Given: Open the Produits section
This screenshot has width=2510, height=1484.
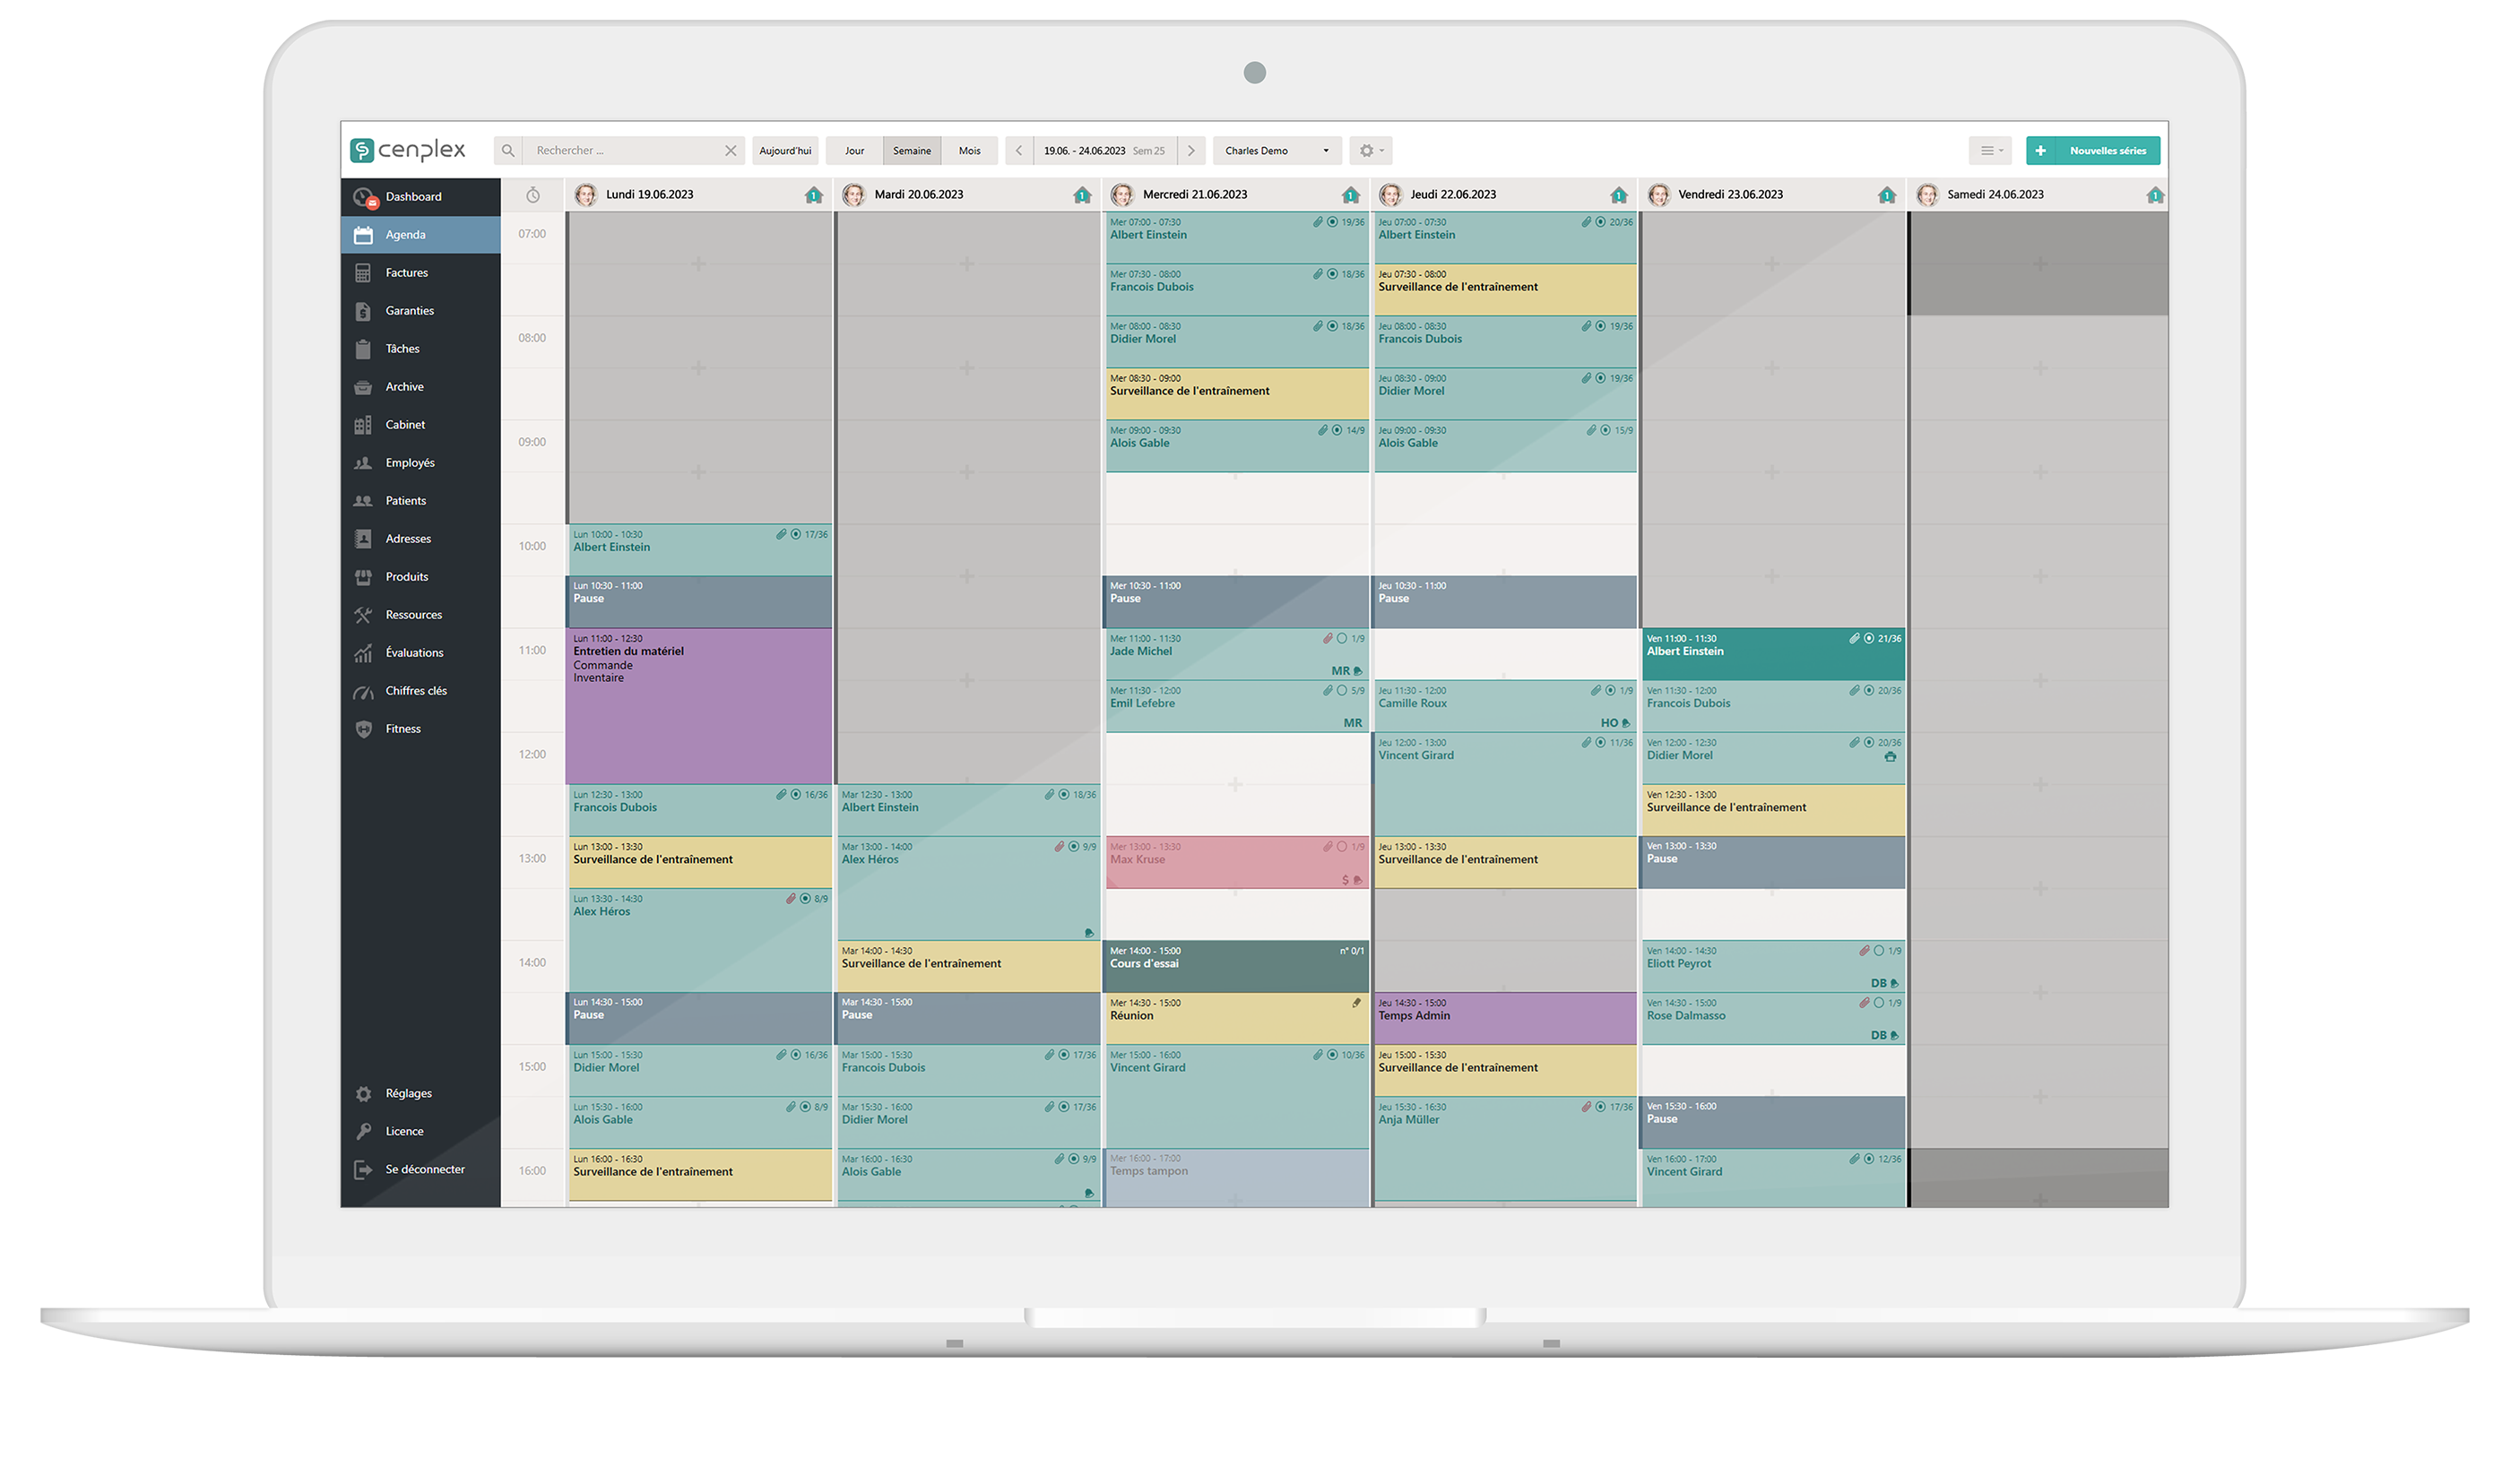Looking at the screenshot, I should [x=420, y=577].
